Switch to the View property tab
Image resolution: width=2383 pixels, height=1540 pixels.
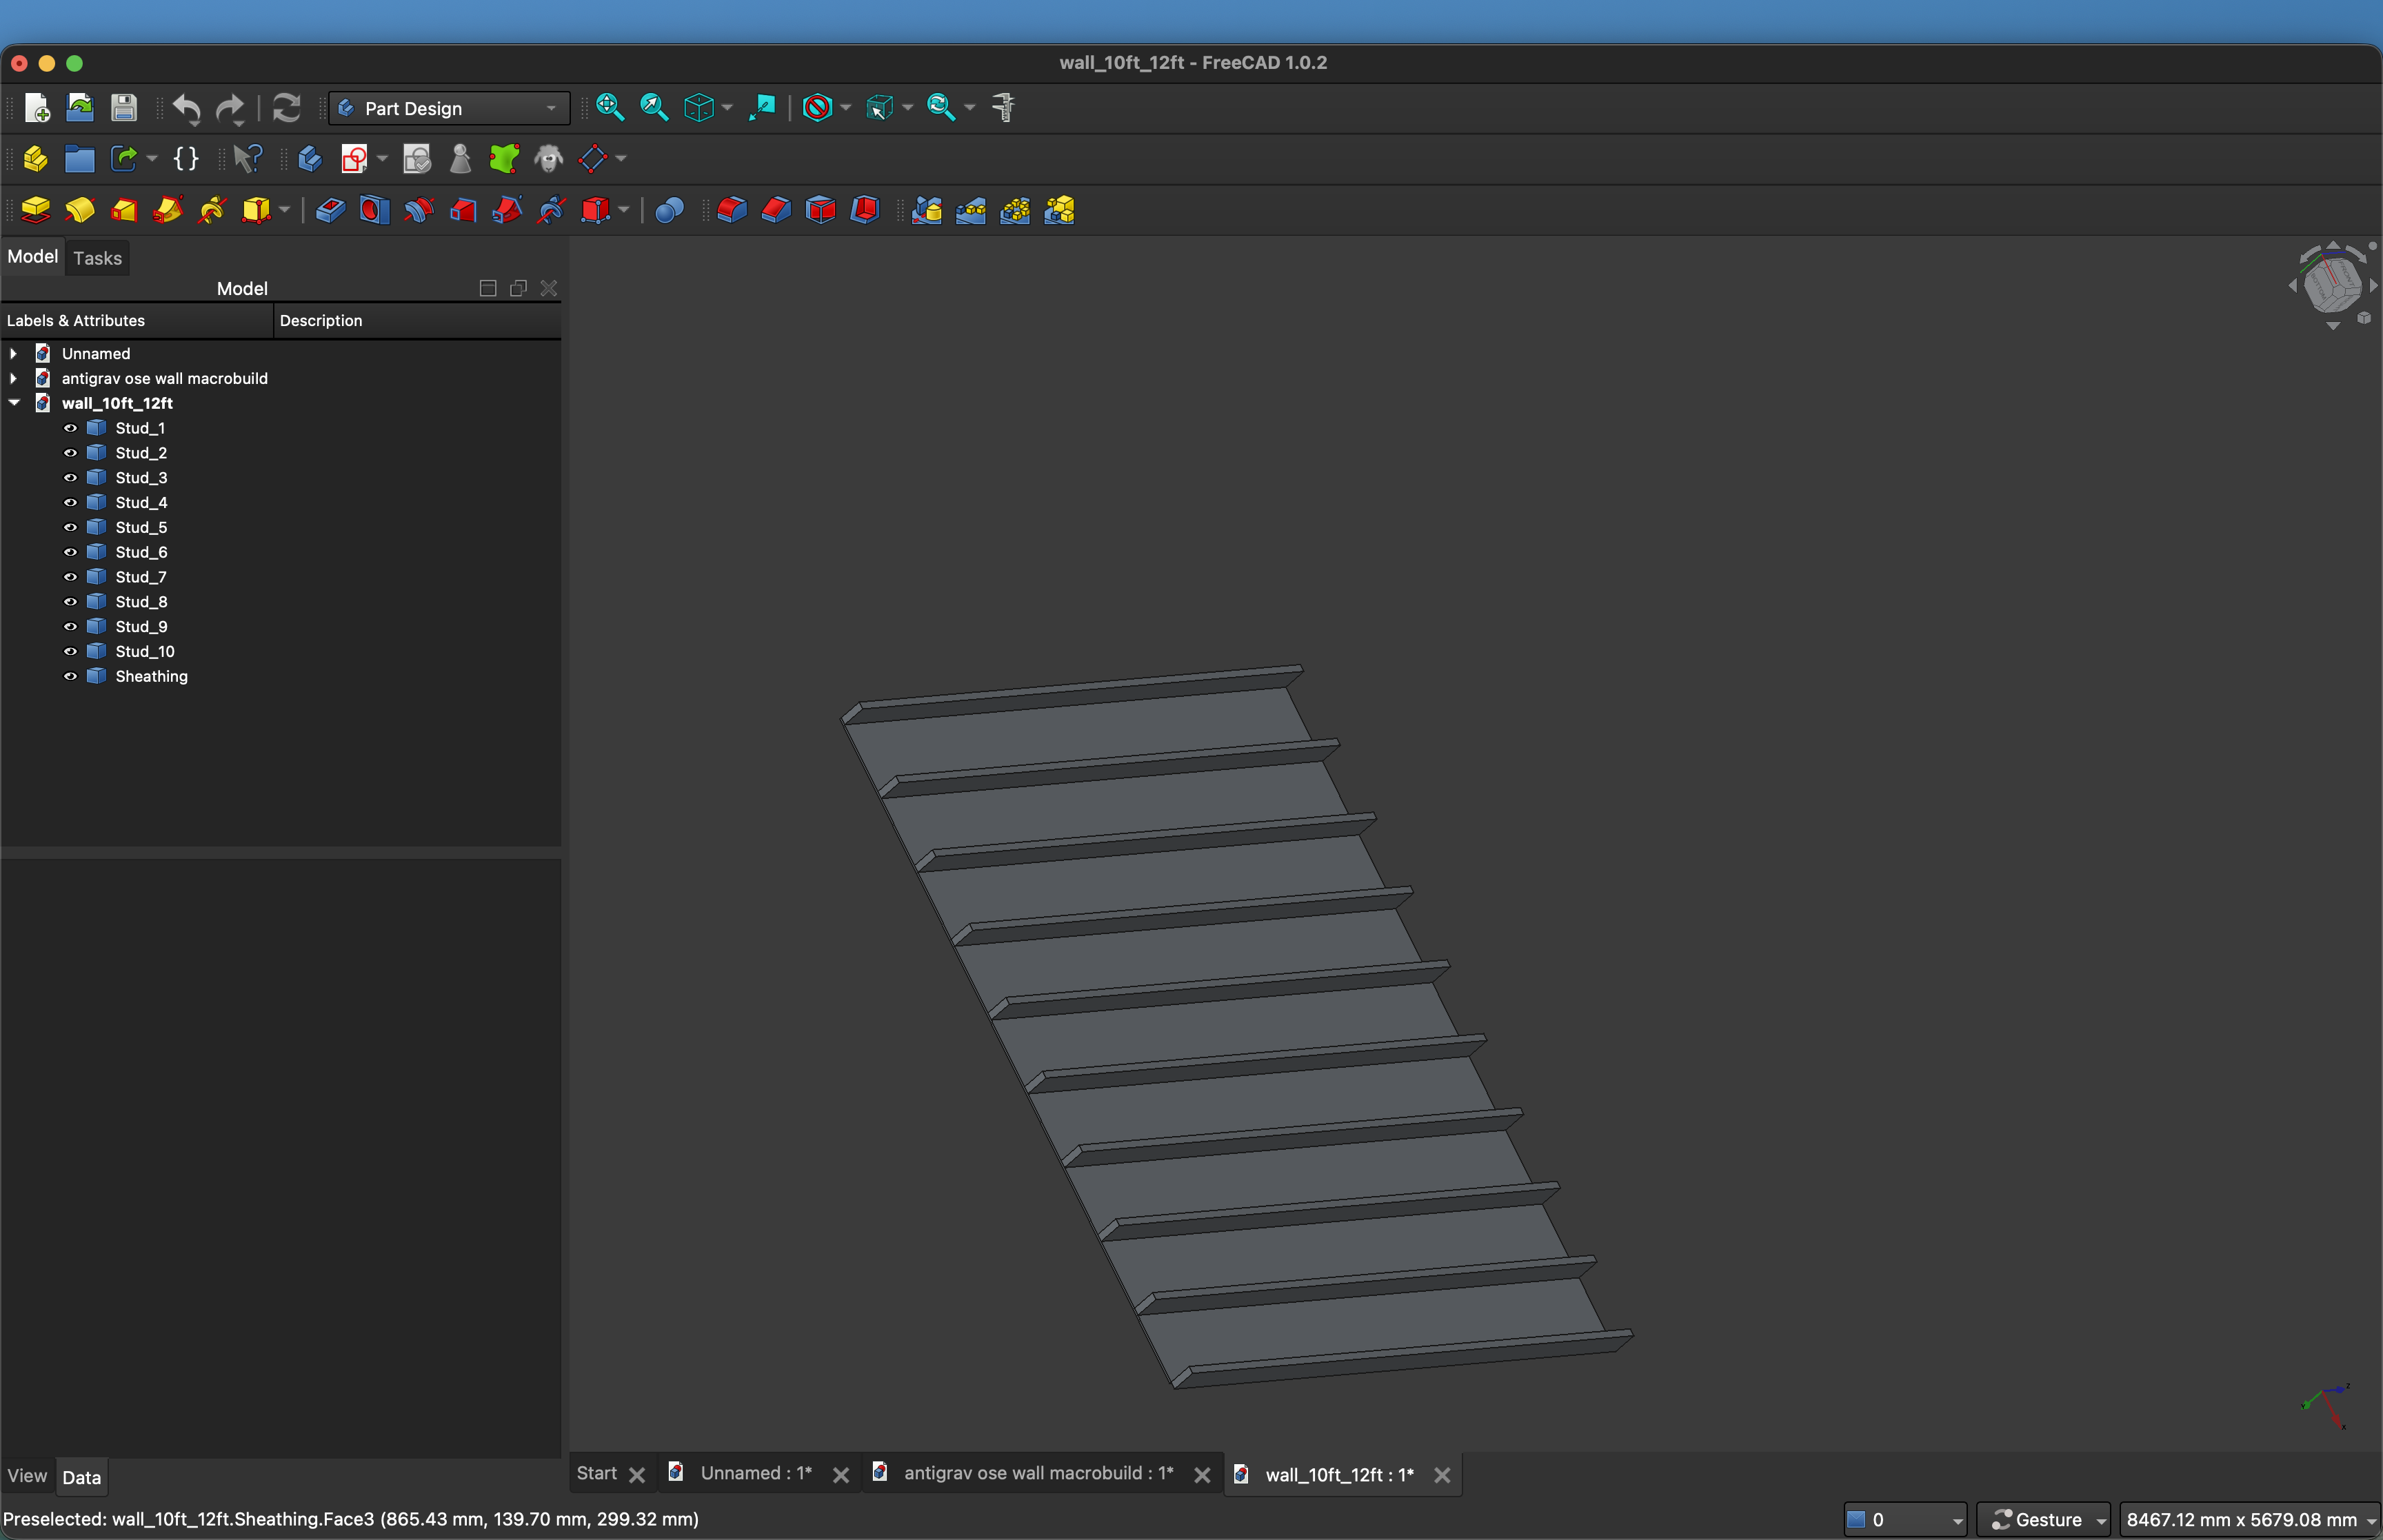tap(27, 1476)
